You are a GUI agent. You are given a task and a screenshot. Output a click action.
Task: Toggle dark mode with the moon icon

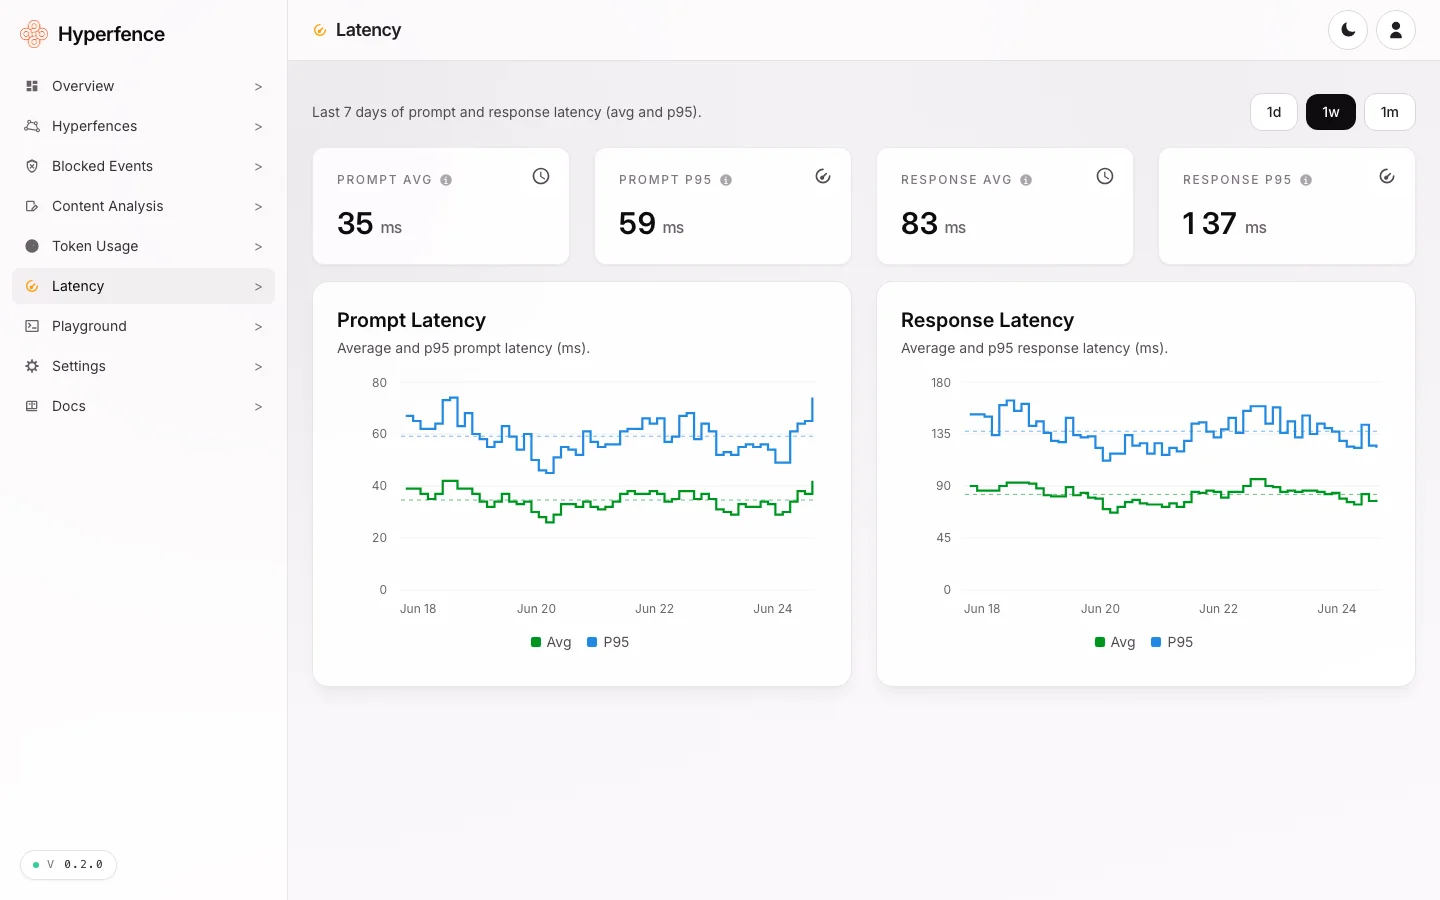pyautogui.click(x=1348, y=30)
